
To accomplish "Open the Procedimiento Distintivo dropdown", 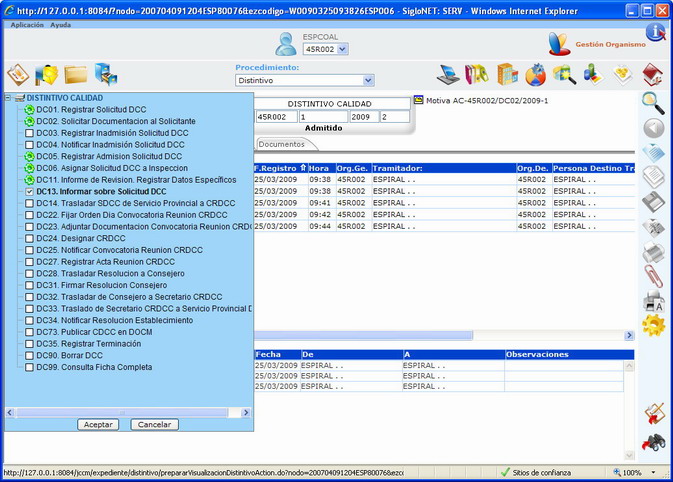I will 368,80.
